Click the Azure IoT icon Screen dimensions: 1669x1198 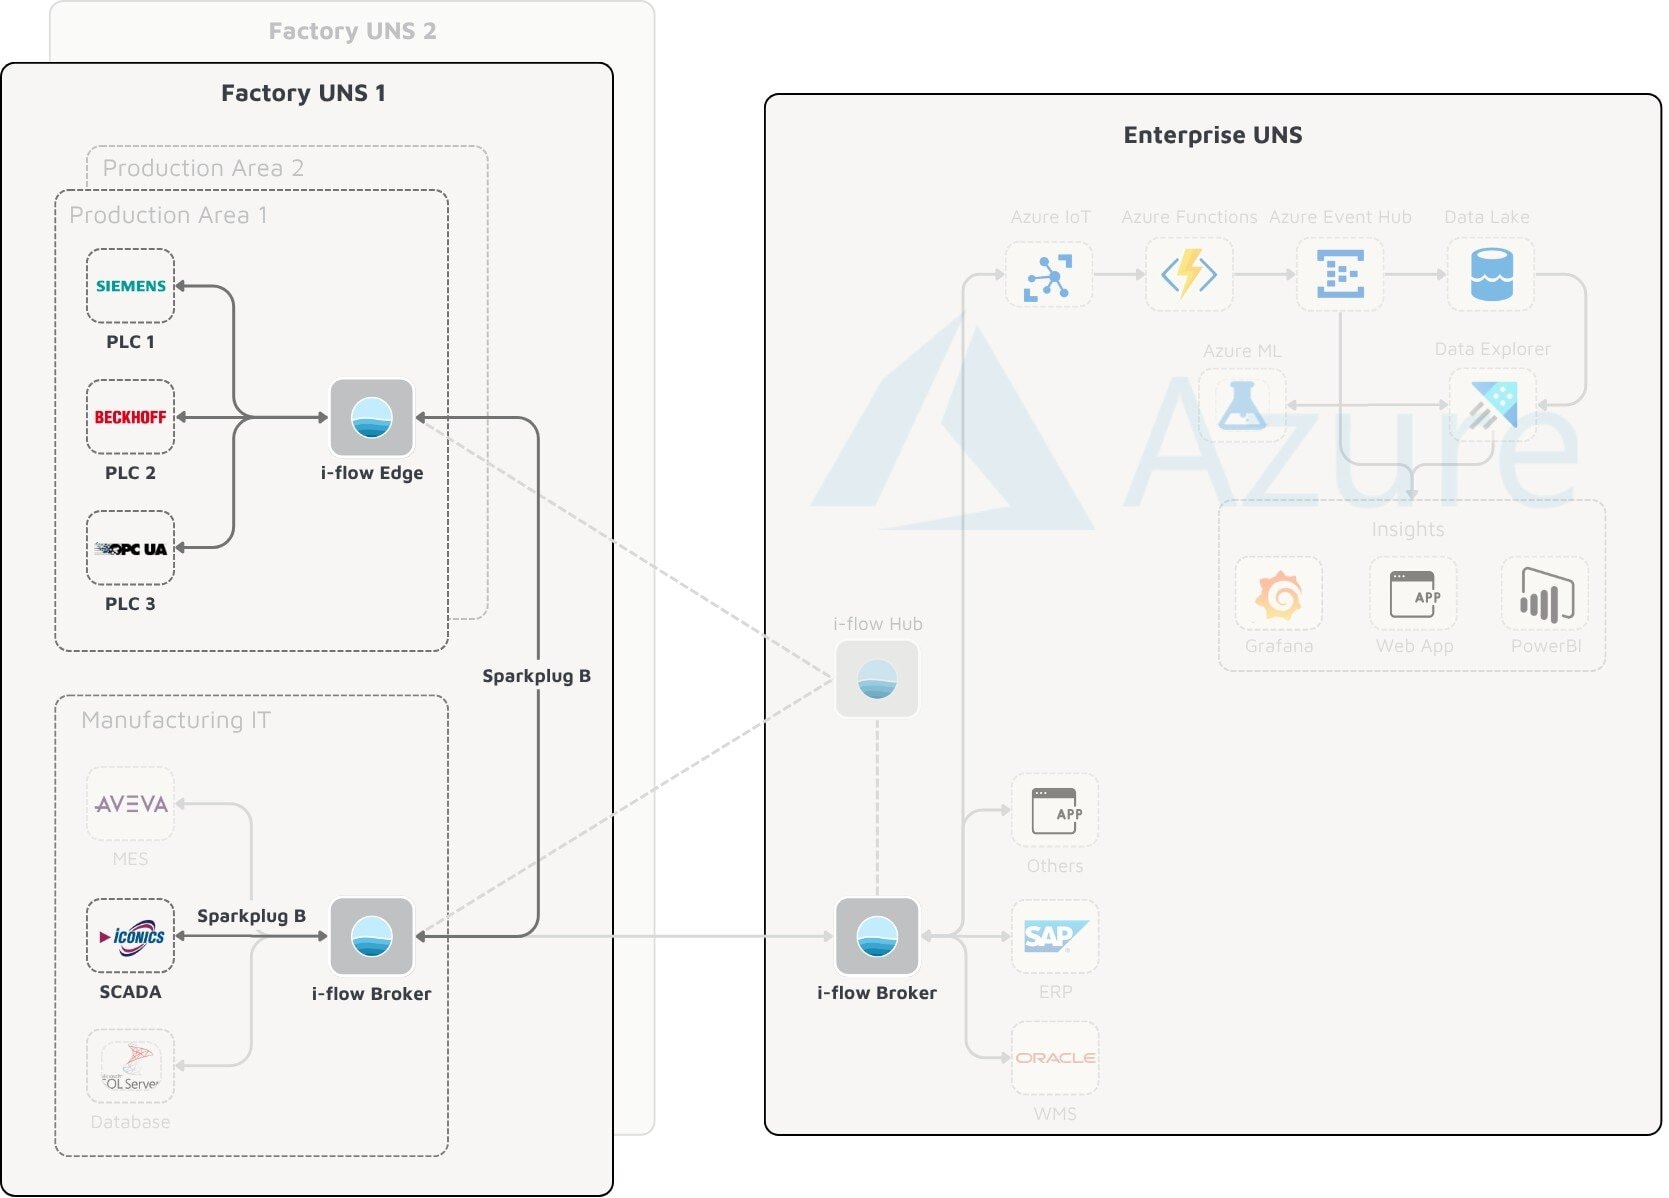point(1049,275)
